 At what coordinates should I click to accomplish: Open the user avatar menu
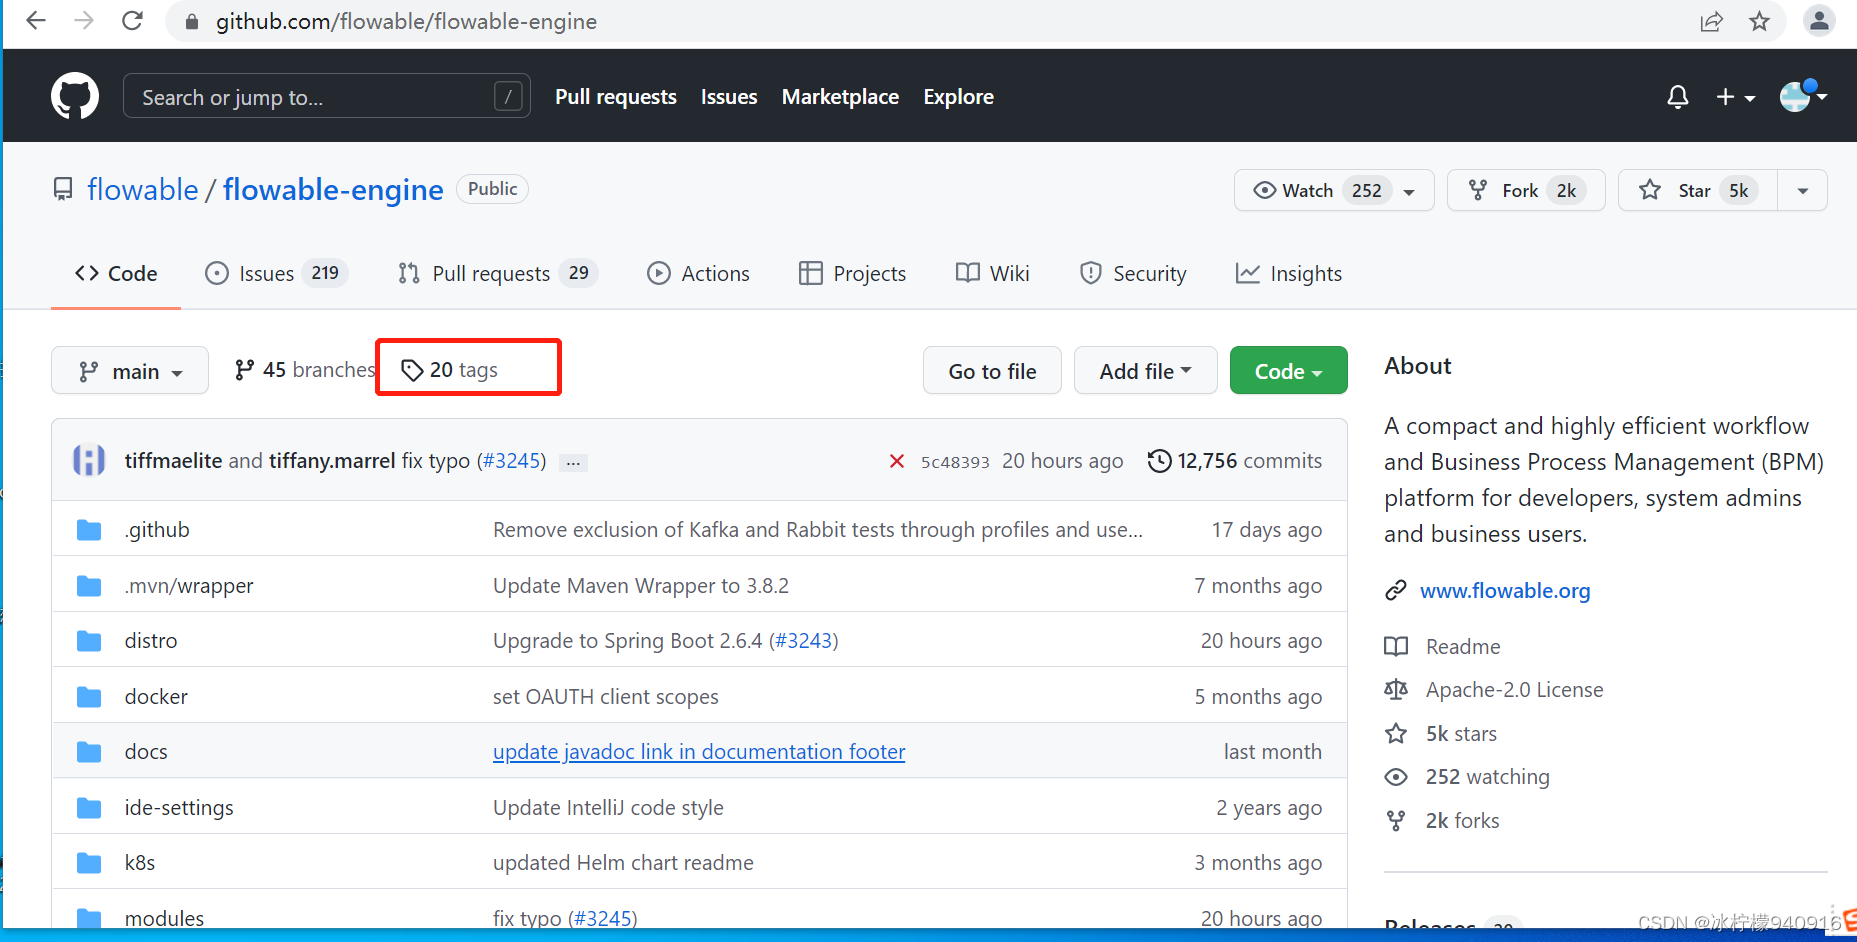[x=1803, y=96]
